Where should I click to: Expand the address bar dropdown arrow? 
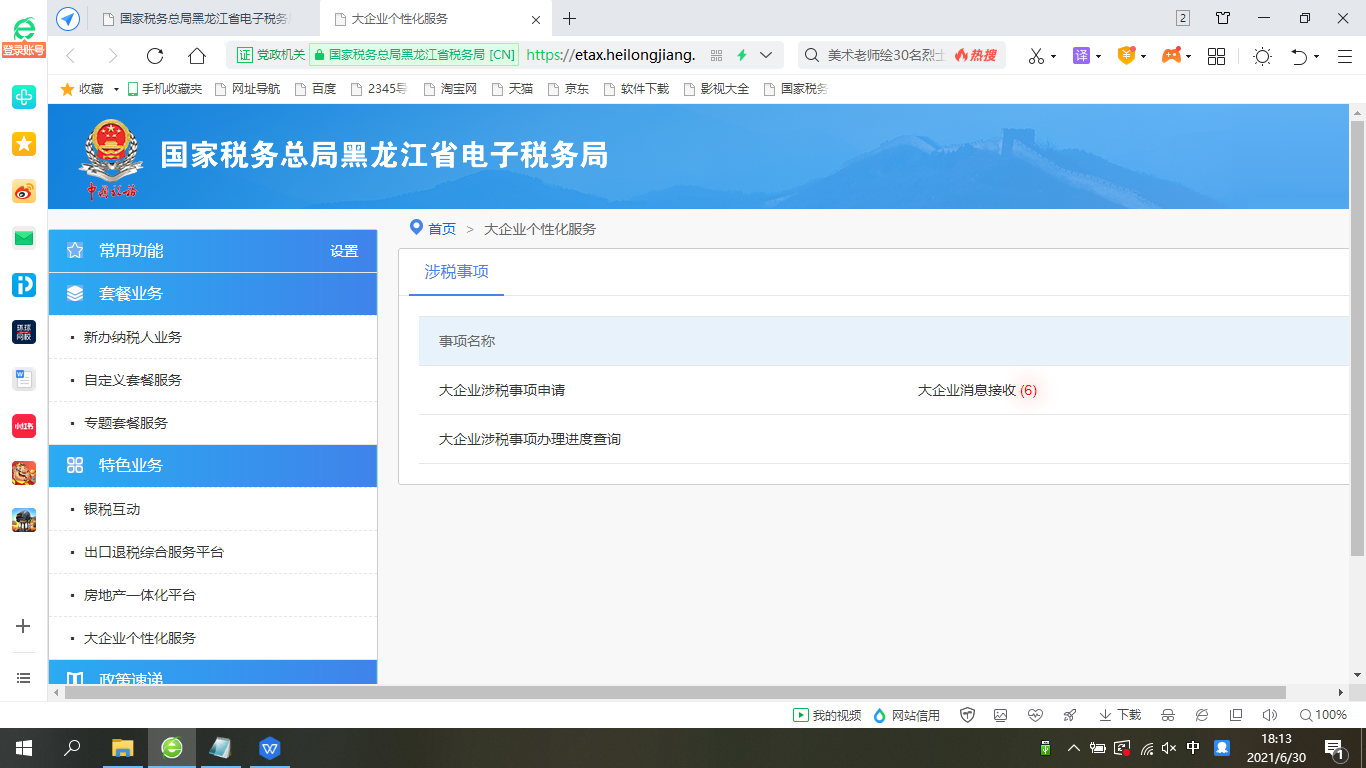766,55
